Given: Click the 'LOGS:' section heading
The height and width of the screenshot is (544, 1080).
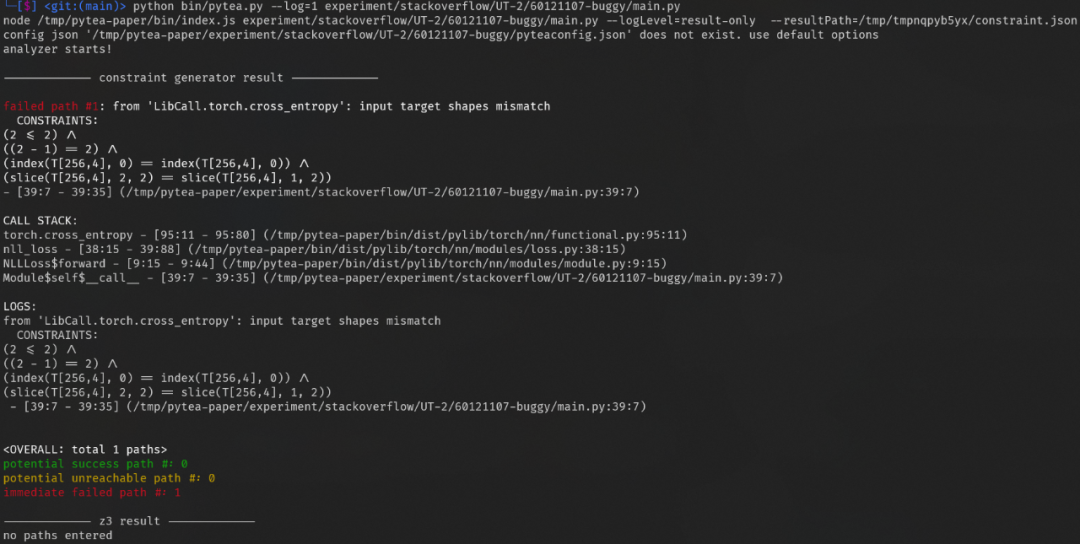Looking at the screenshot, I should tap(20, 306).
